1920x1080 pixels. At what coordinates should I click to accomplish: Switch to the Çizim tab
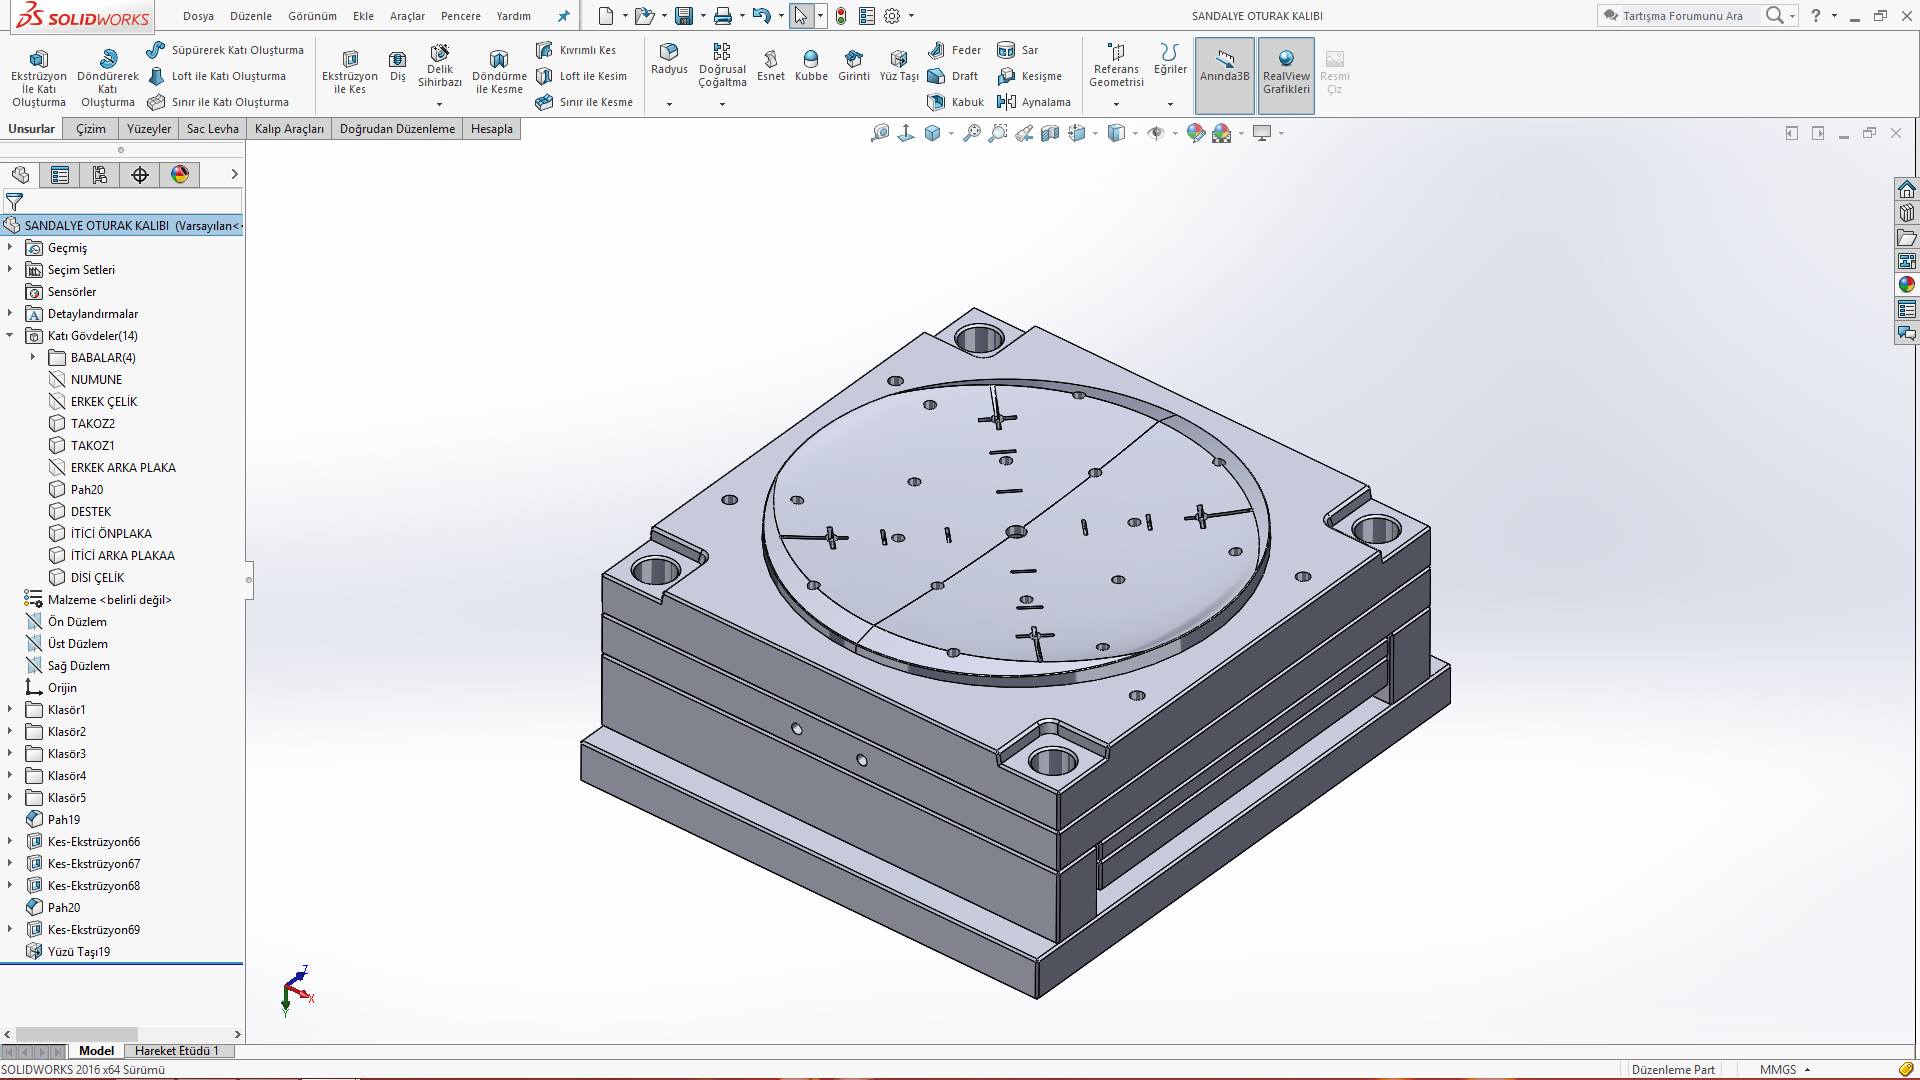click(91, 129)
